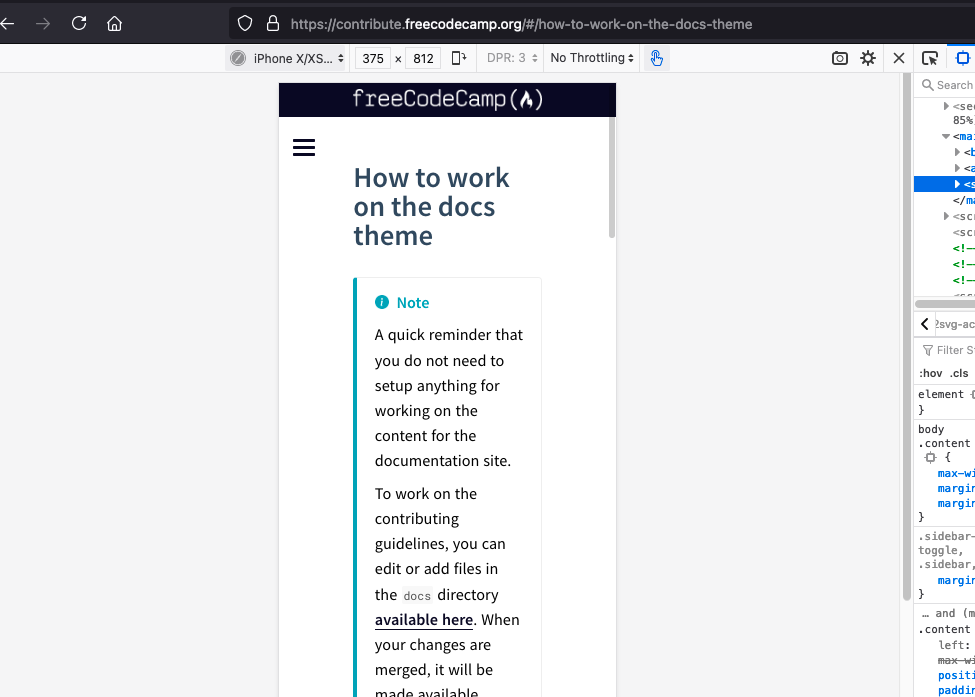Close Responsive Design Mode with the X
975x697 pixels.
pyautogui.click(x=897, y=58)
